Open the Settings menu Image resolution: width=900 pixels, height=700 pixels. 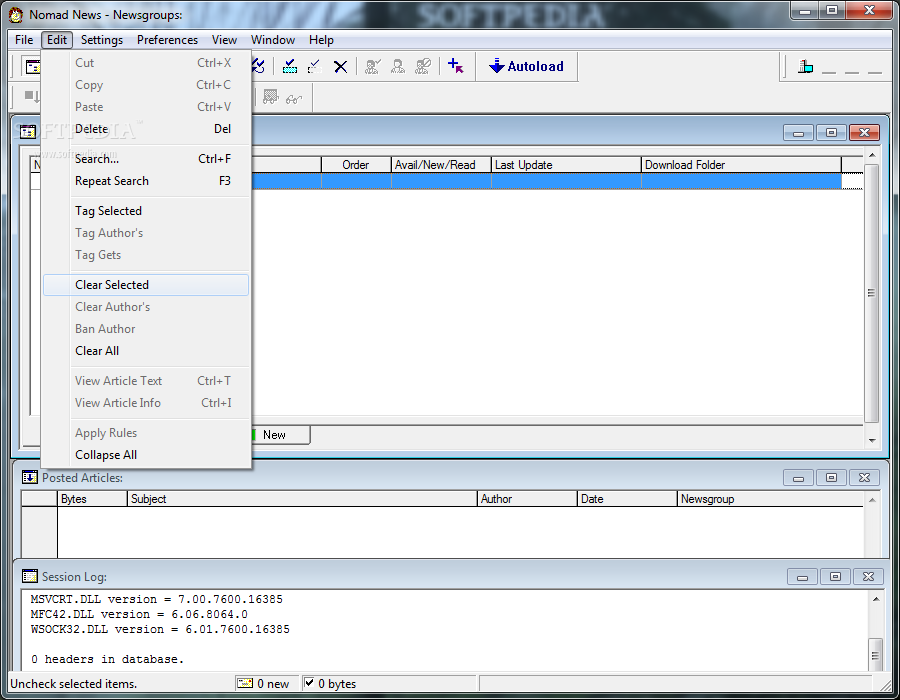point(102,40)
